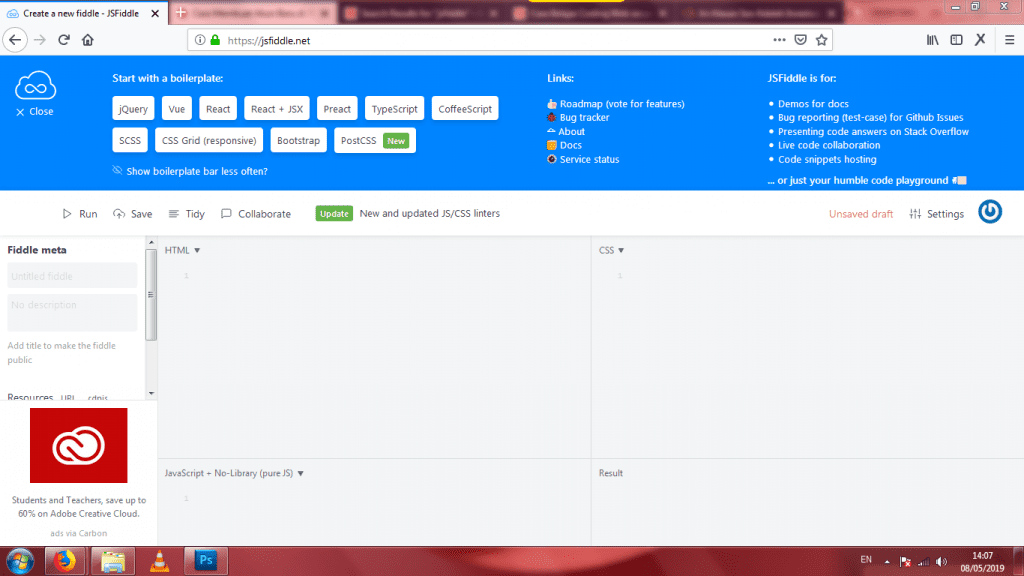Click New and updated JS/CSS linters text
The width and height of the screenshot is (1024, 576).
[x=430, y=214]
